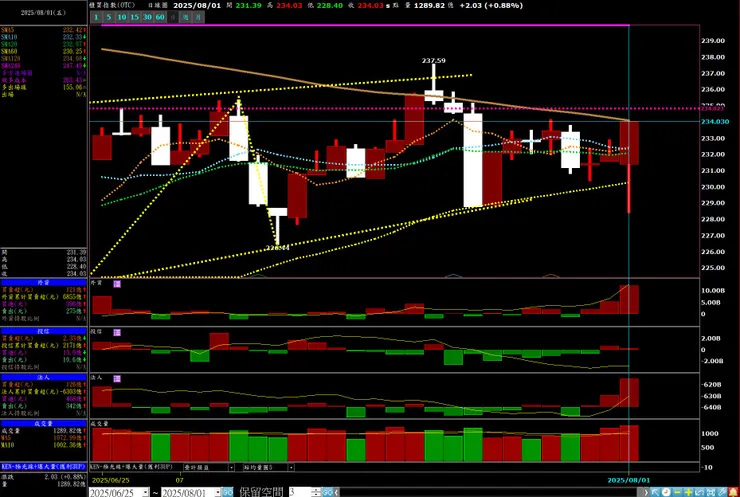This screenshot has width=740, height=497.
Task: Click the 櫃買指數(OTC) title text
Action: point(112,5)
